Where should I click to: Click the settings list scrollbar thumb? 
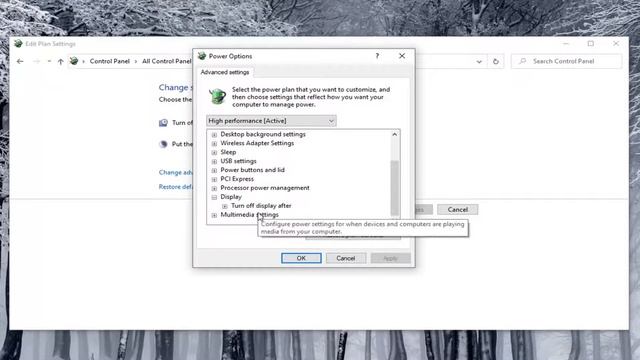point(394,188)
